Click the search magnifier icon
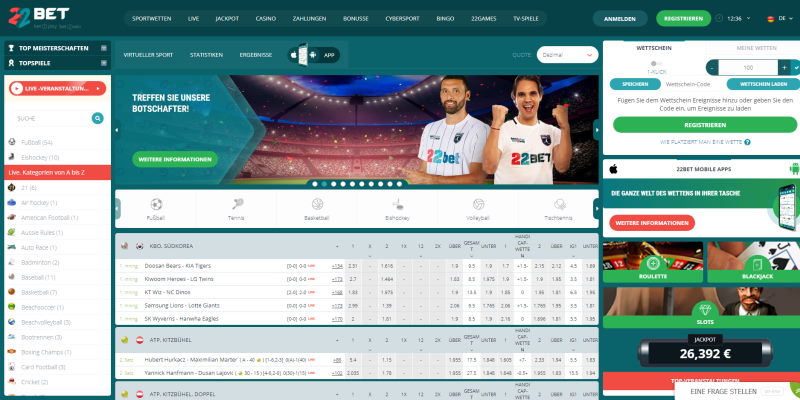This screenshot has height=400, width=800. pyautogui.click(x=97, y=118)
